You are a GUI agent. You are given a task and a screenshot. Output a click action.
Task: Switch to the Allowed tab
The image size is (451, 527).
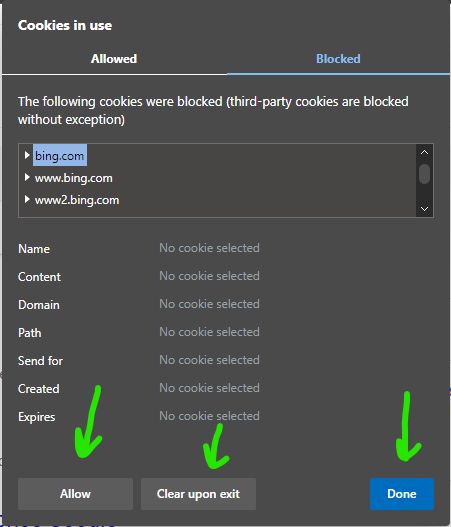[114, 59]
